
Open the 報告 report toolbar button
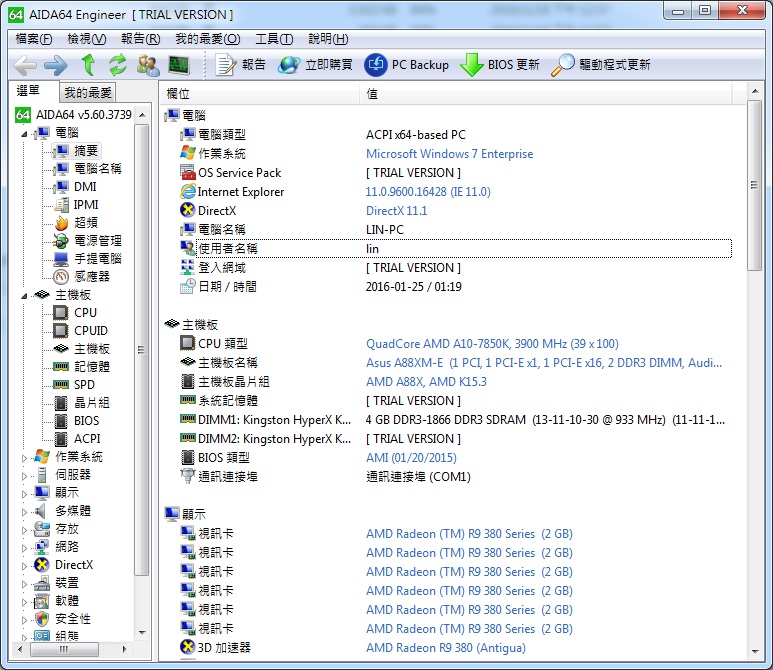tap(241, 65)
